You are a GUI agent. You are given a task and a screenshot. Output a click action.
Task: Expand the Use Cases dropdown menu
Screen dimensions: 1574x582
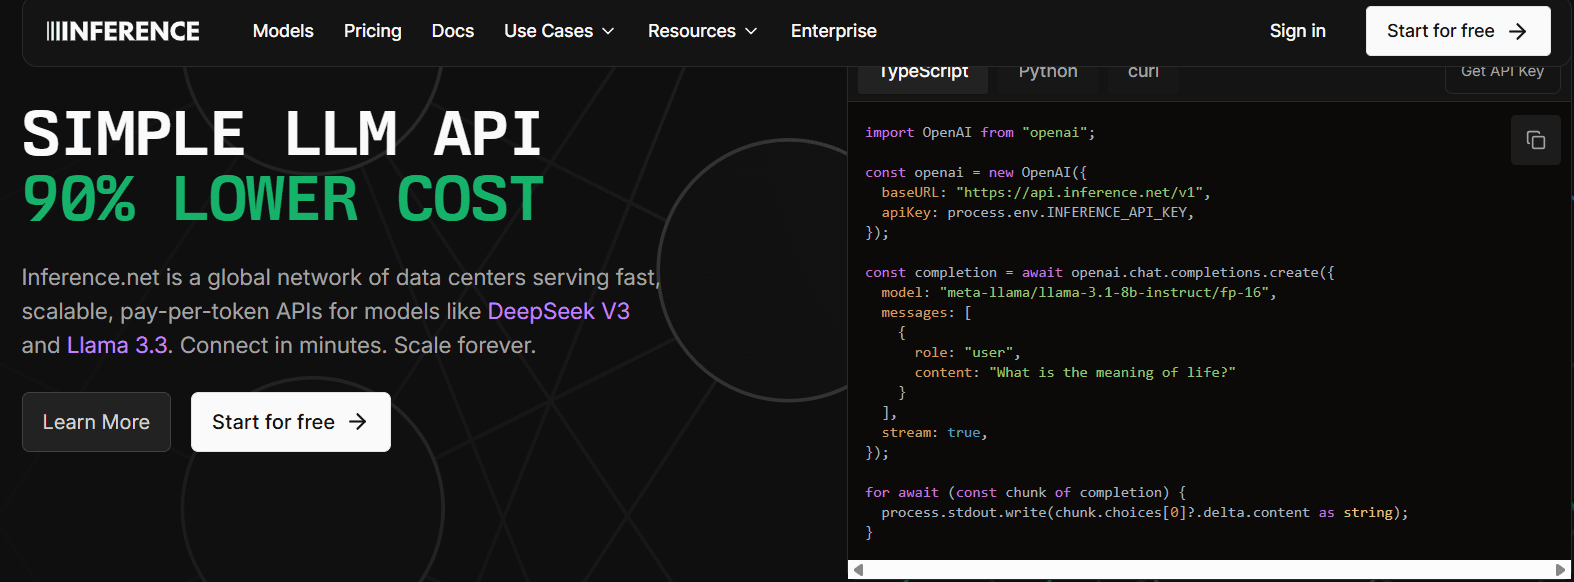click(x=559, y=31)
